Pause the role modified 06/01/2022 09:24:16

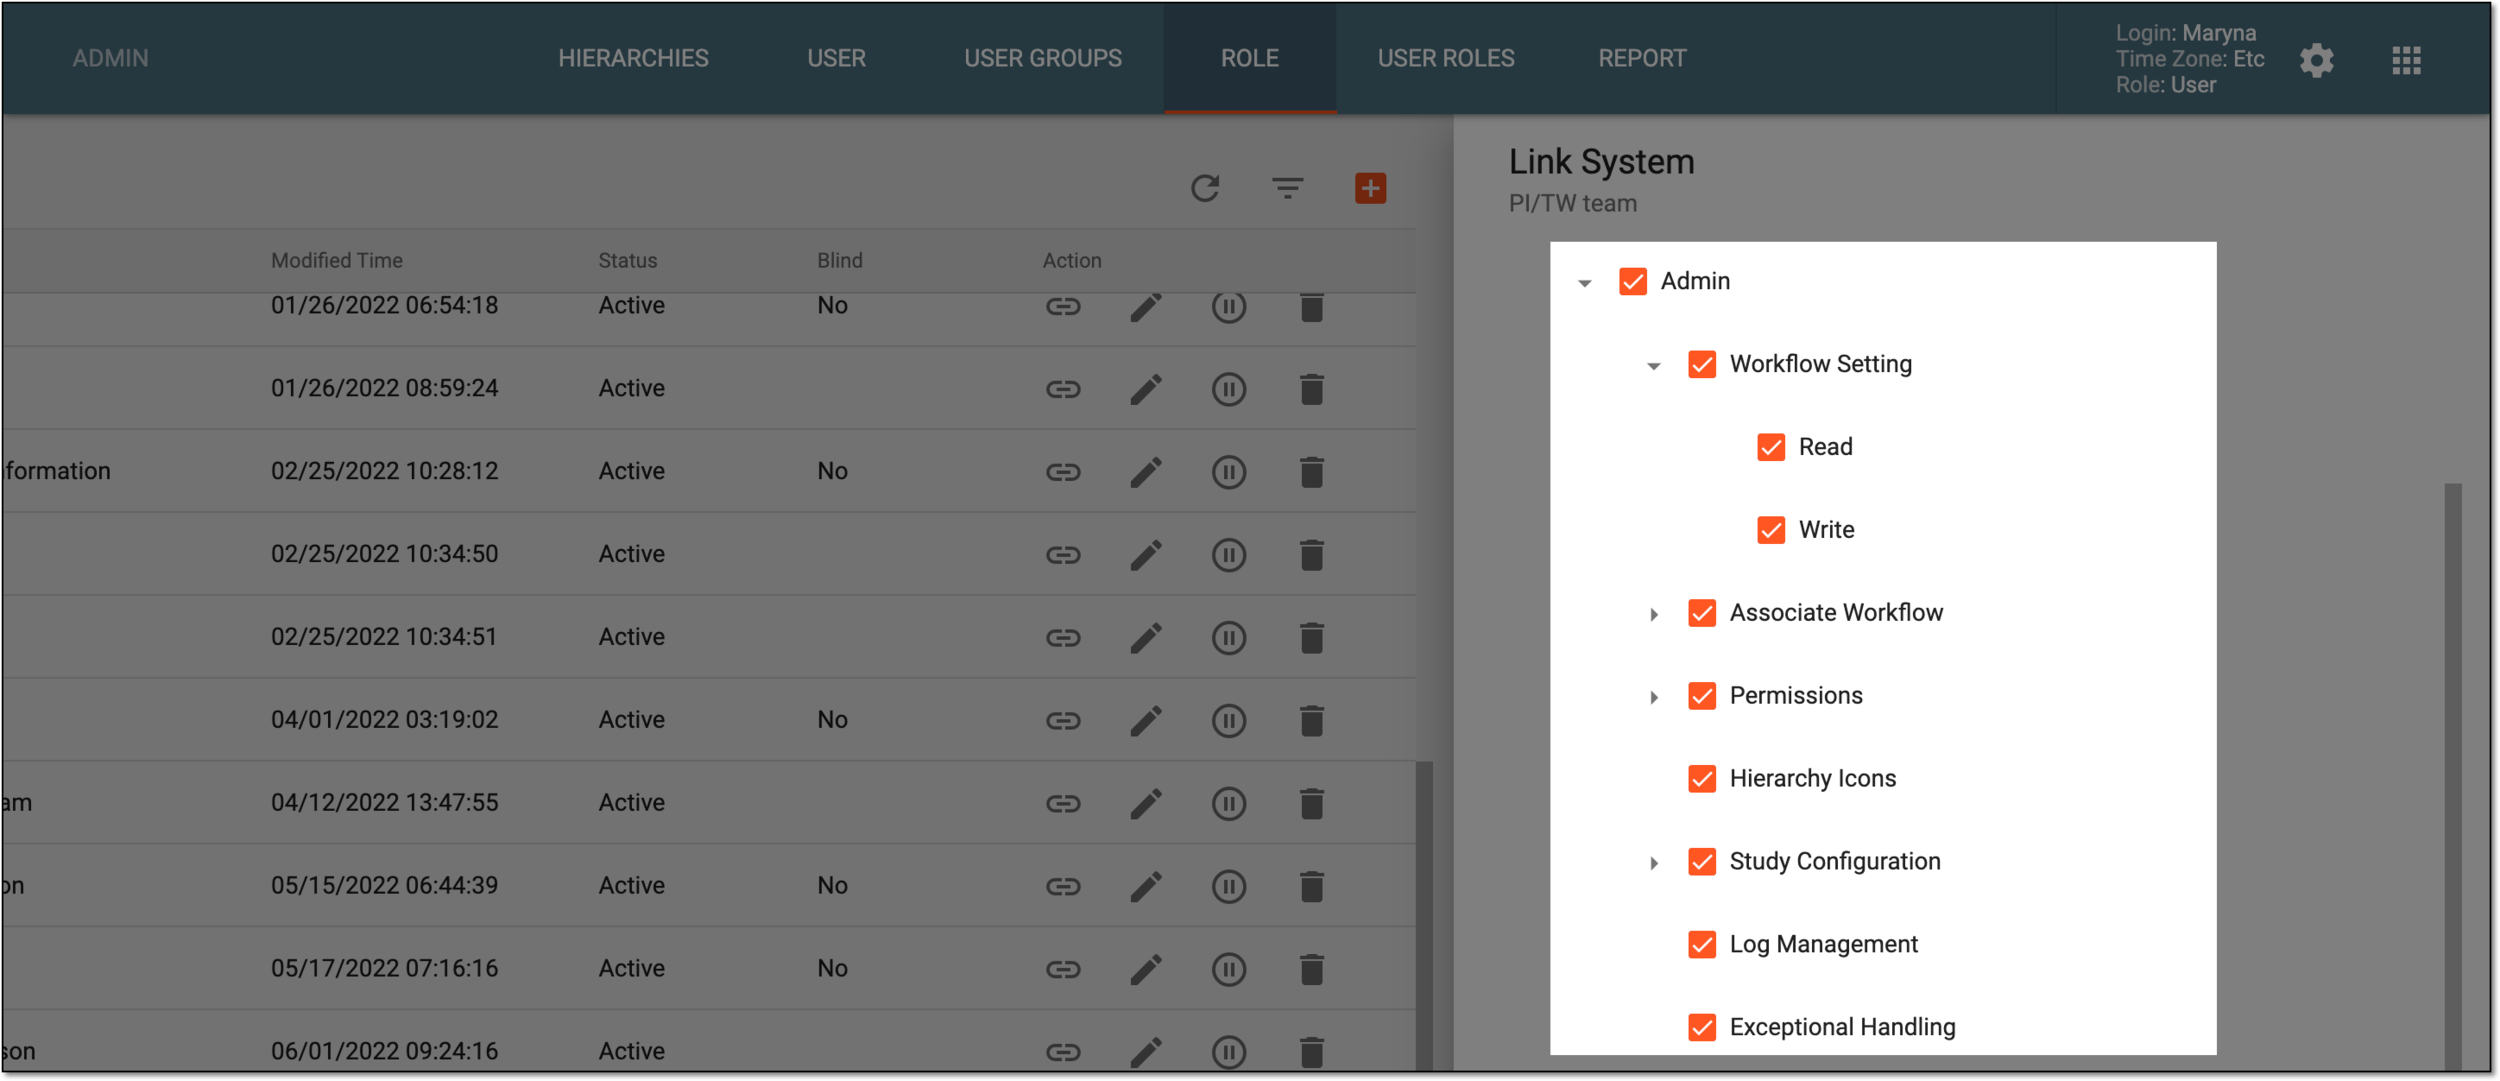(x=1229, y=1052)
